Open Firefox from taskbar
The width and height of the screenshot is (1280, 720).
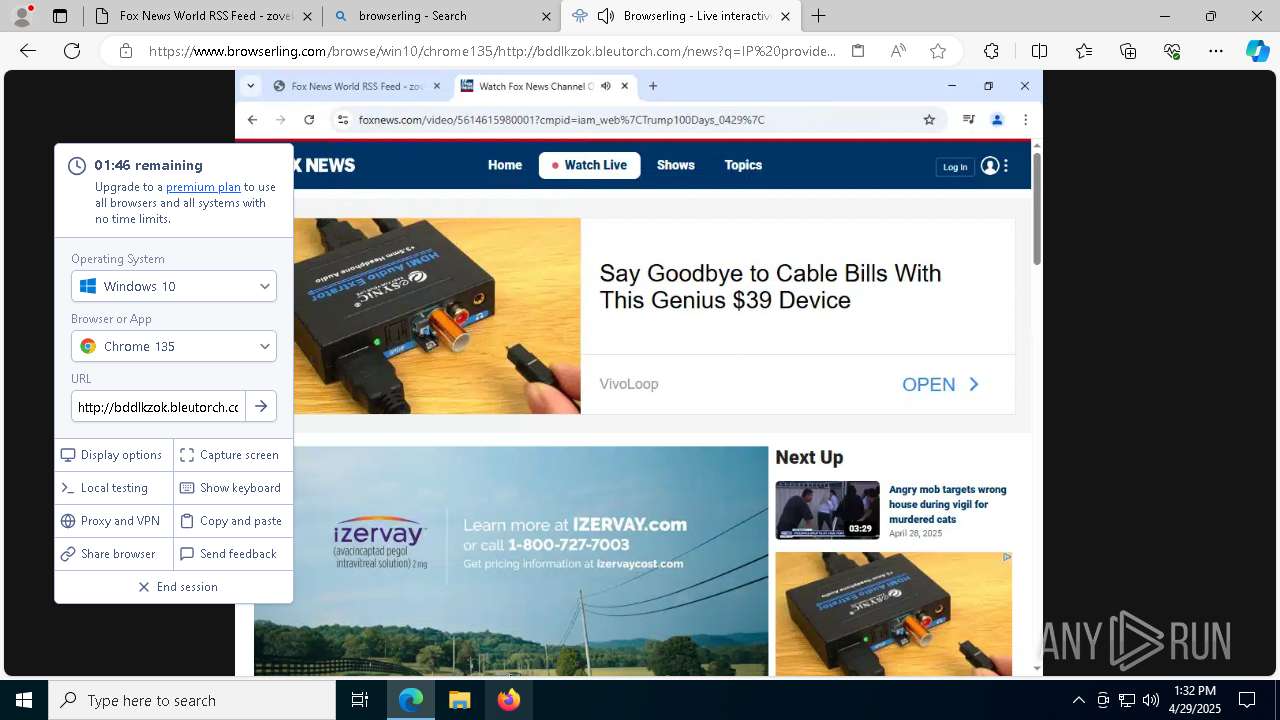(x=509, y=700)
